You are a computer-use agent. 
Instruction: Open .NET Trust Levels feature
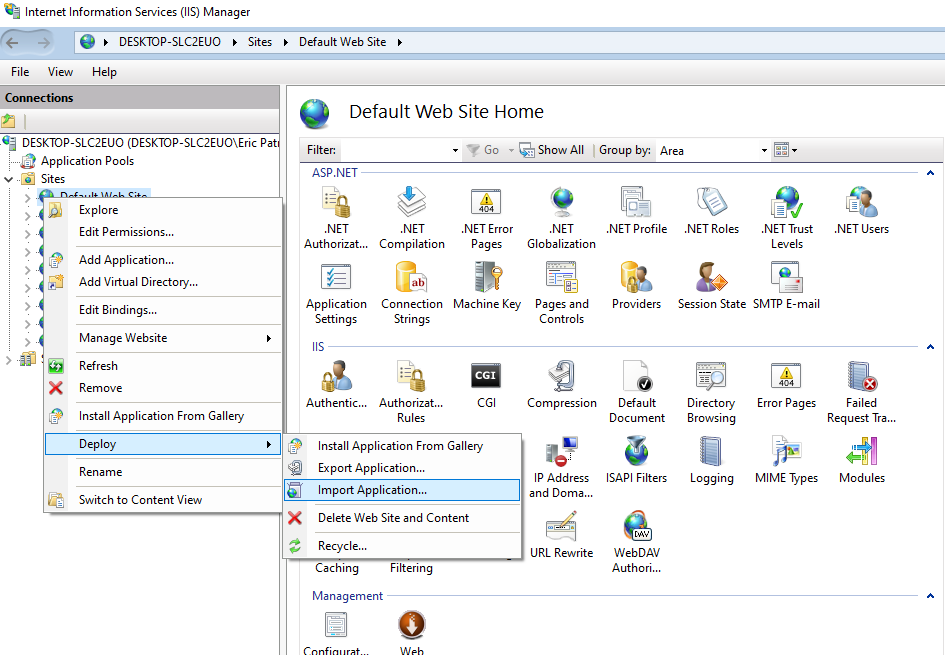point(786,218)
